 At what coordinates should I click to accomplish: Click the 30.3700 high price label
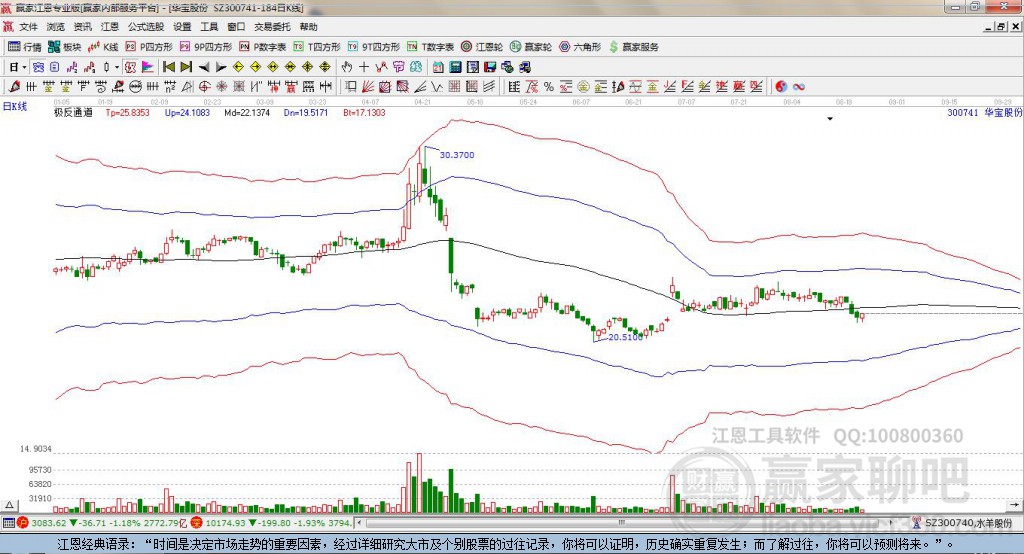click(x=457, y=155)
